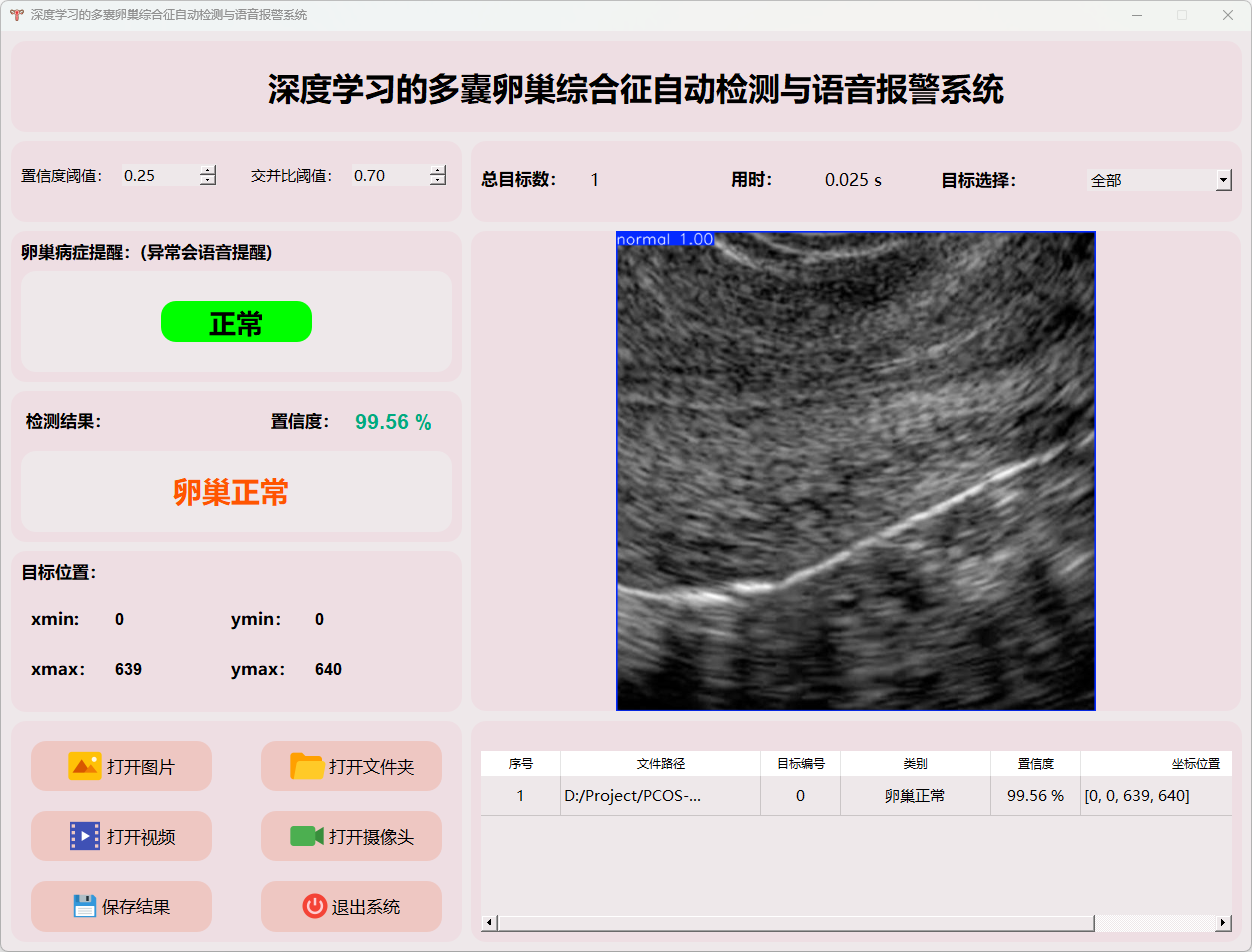Click the 置信度阈值 input field

pos(160,175)
